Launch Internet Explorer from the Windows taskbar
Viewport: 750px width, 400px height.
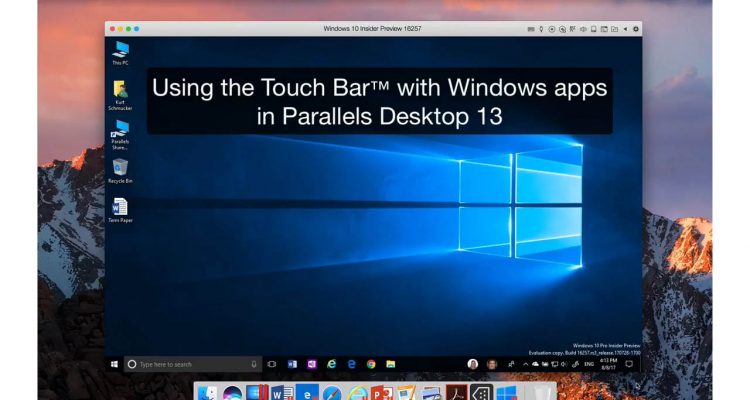[331, 364]
